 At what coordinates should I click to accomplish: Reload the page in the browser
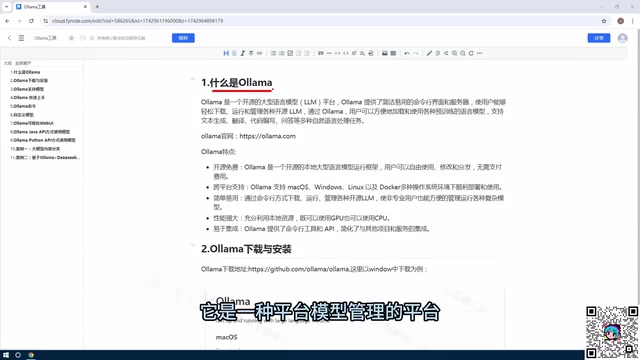pos(31,21)
